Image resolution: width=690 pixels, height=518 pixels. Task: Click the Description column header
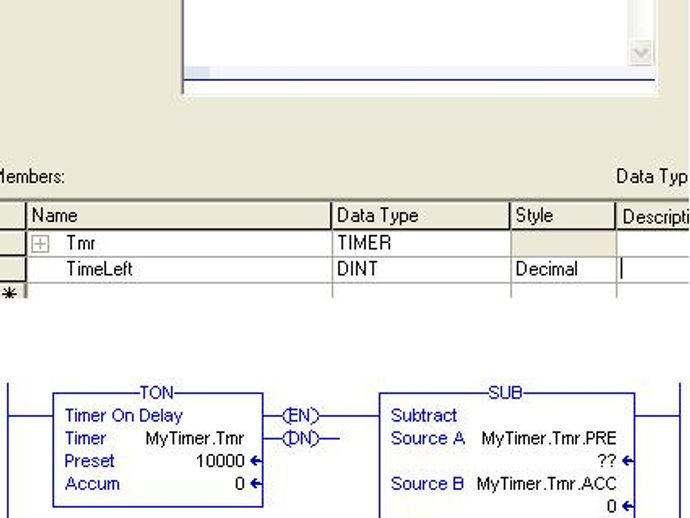pos(653,216)
